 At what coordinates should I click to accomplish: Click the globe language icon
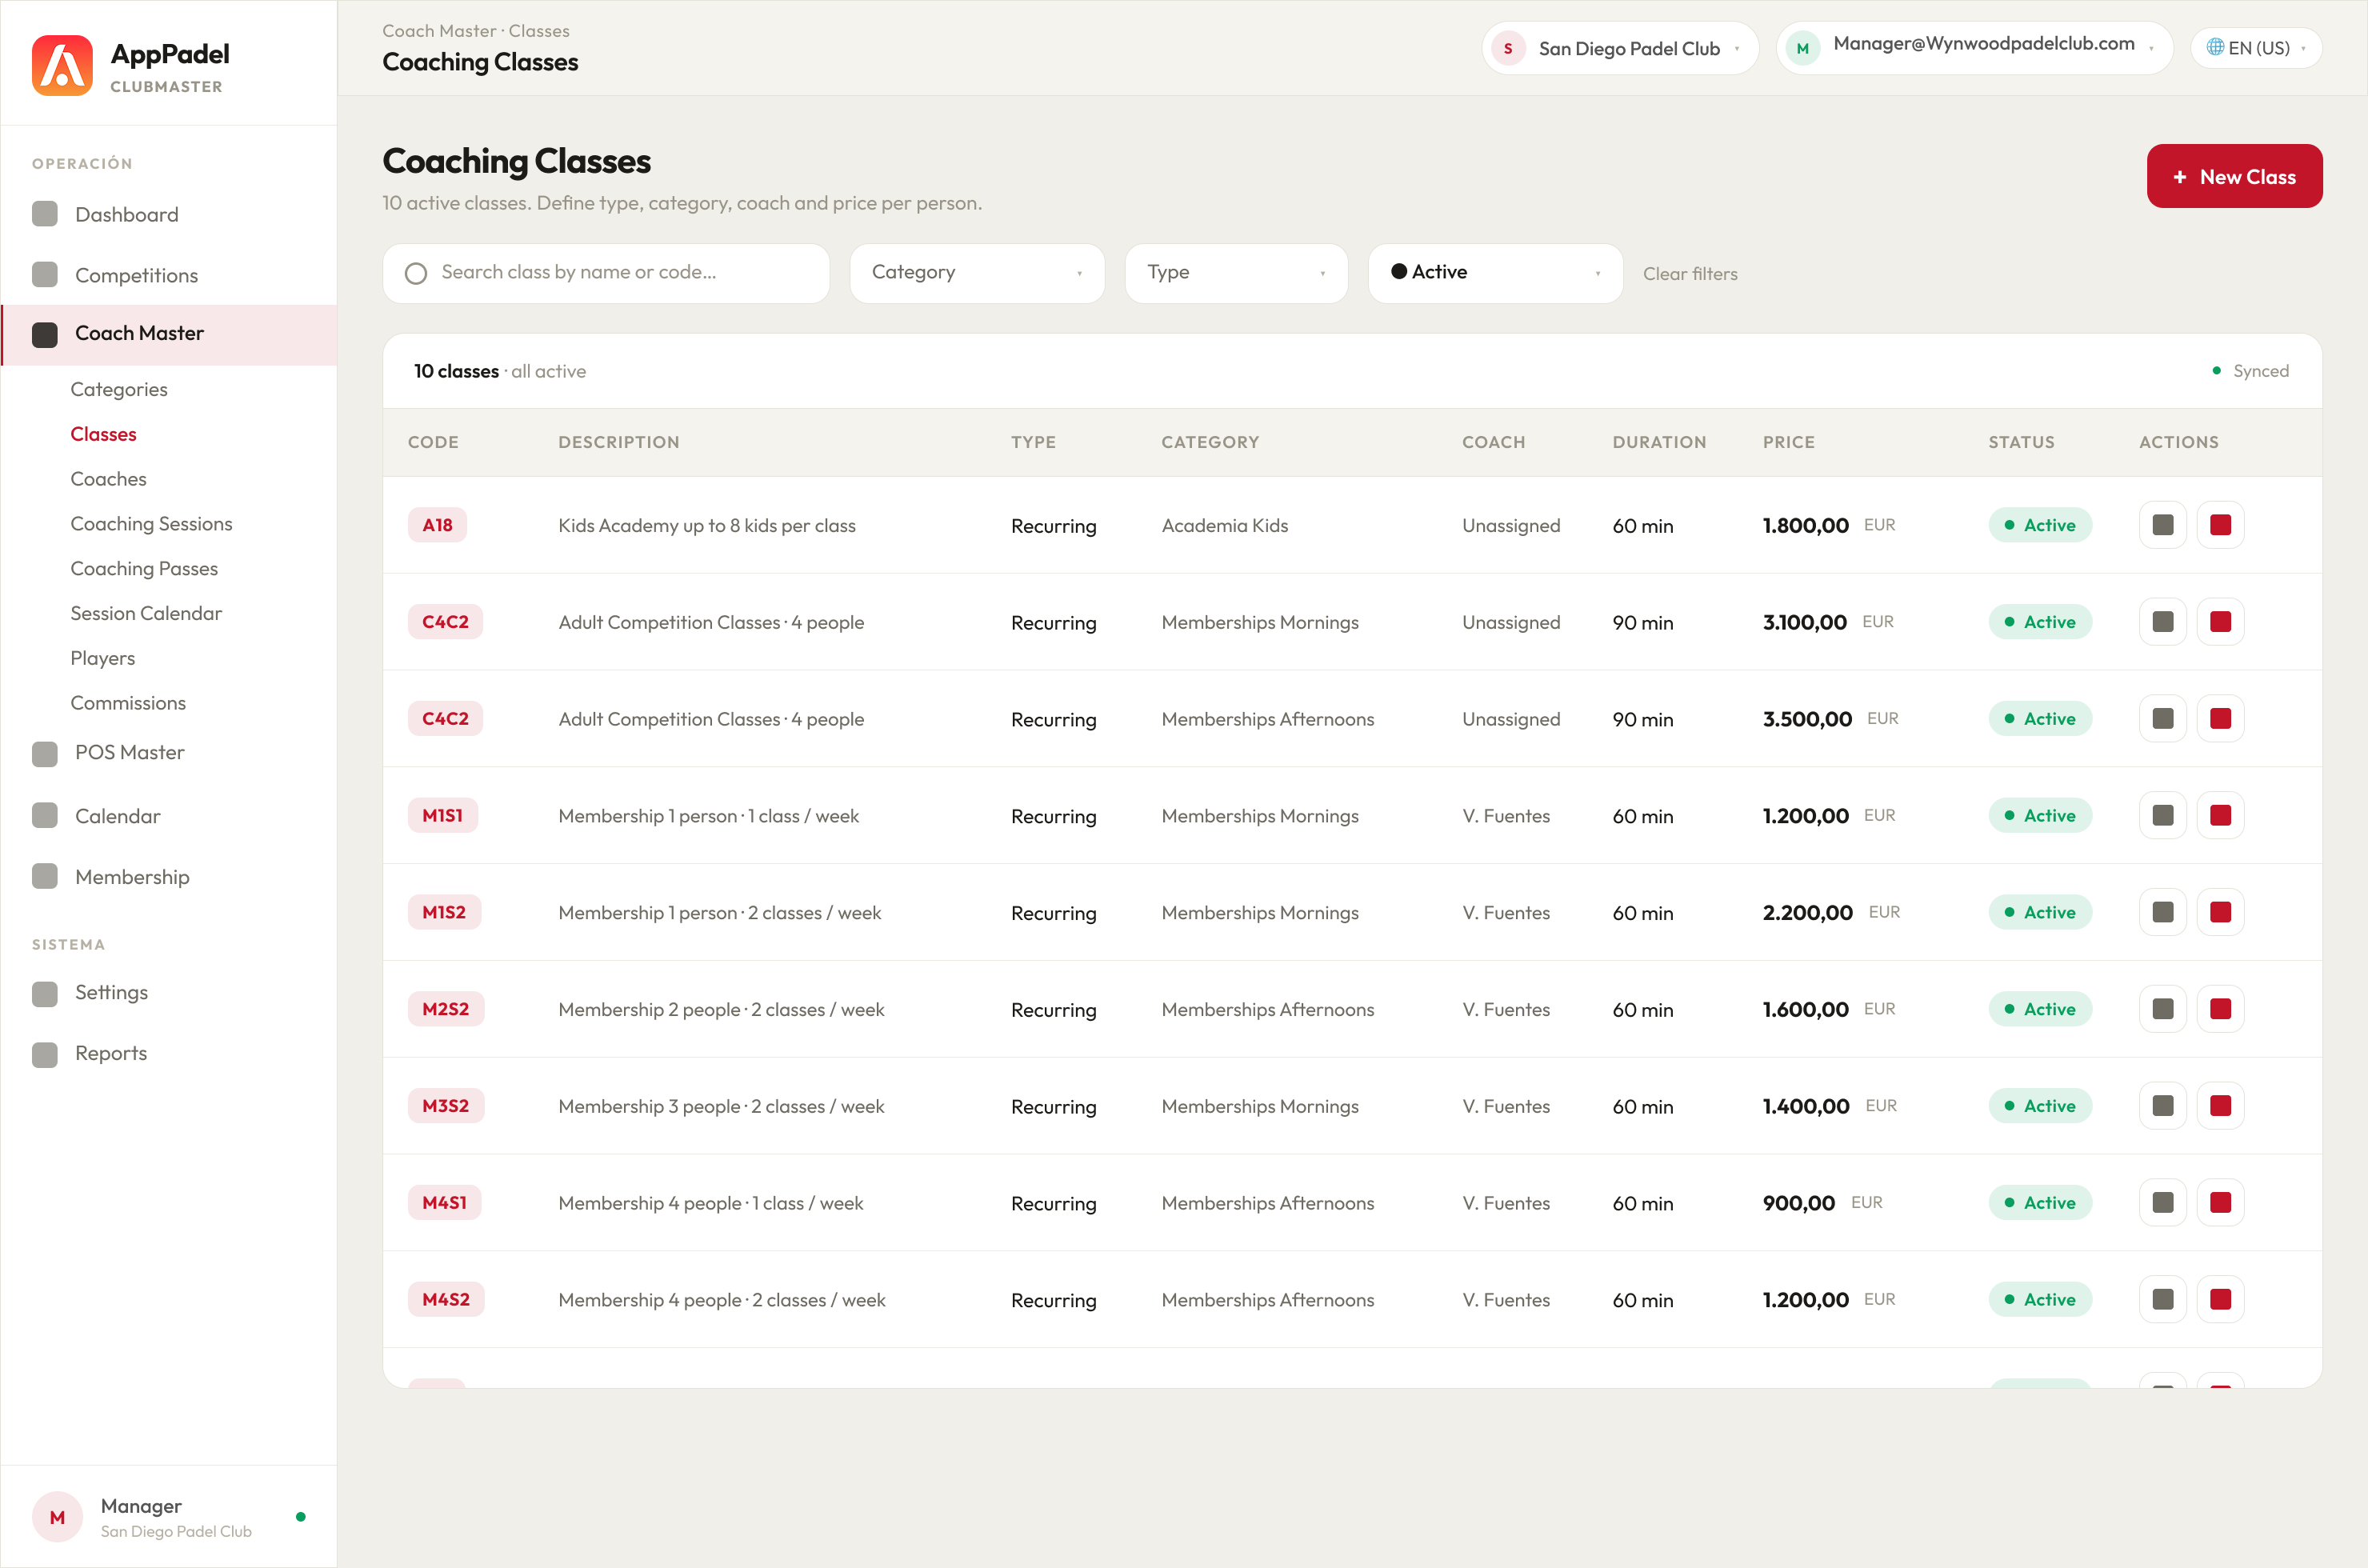coord(2215,47)
